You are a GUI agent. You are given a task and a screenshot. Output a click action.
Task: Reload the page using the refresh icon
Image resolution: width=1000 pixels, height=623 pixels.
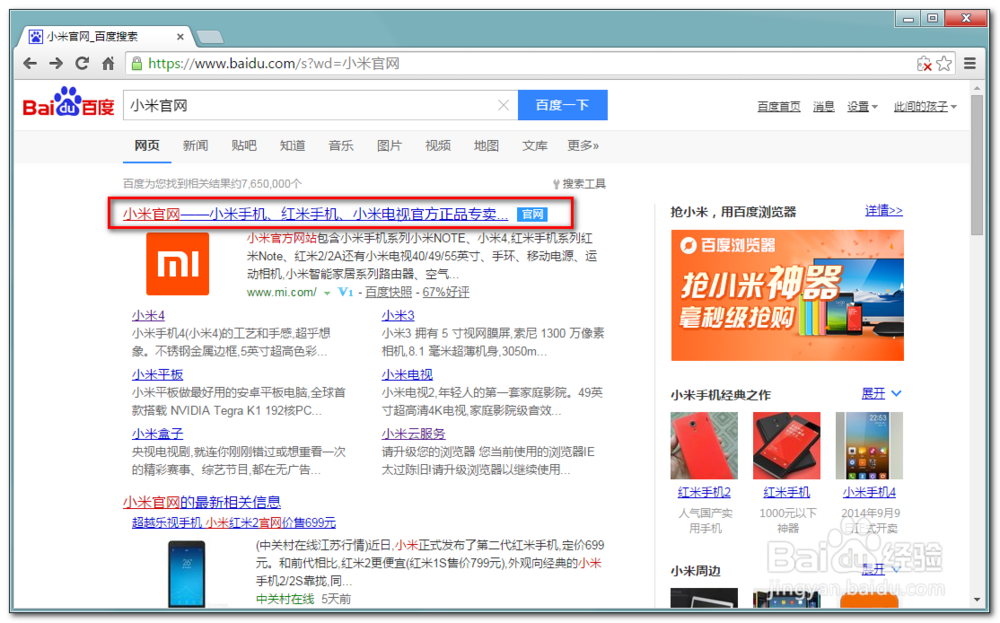83,62
